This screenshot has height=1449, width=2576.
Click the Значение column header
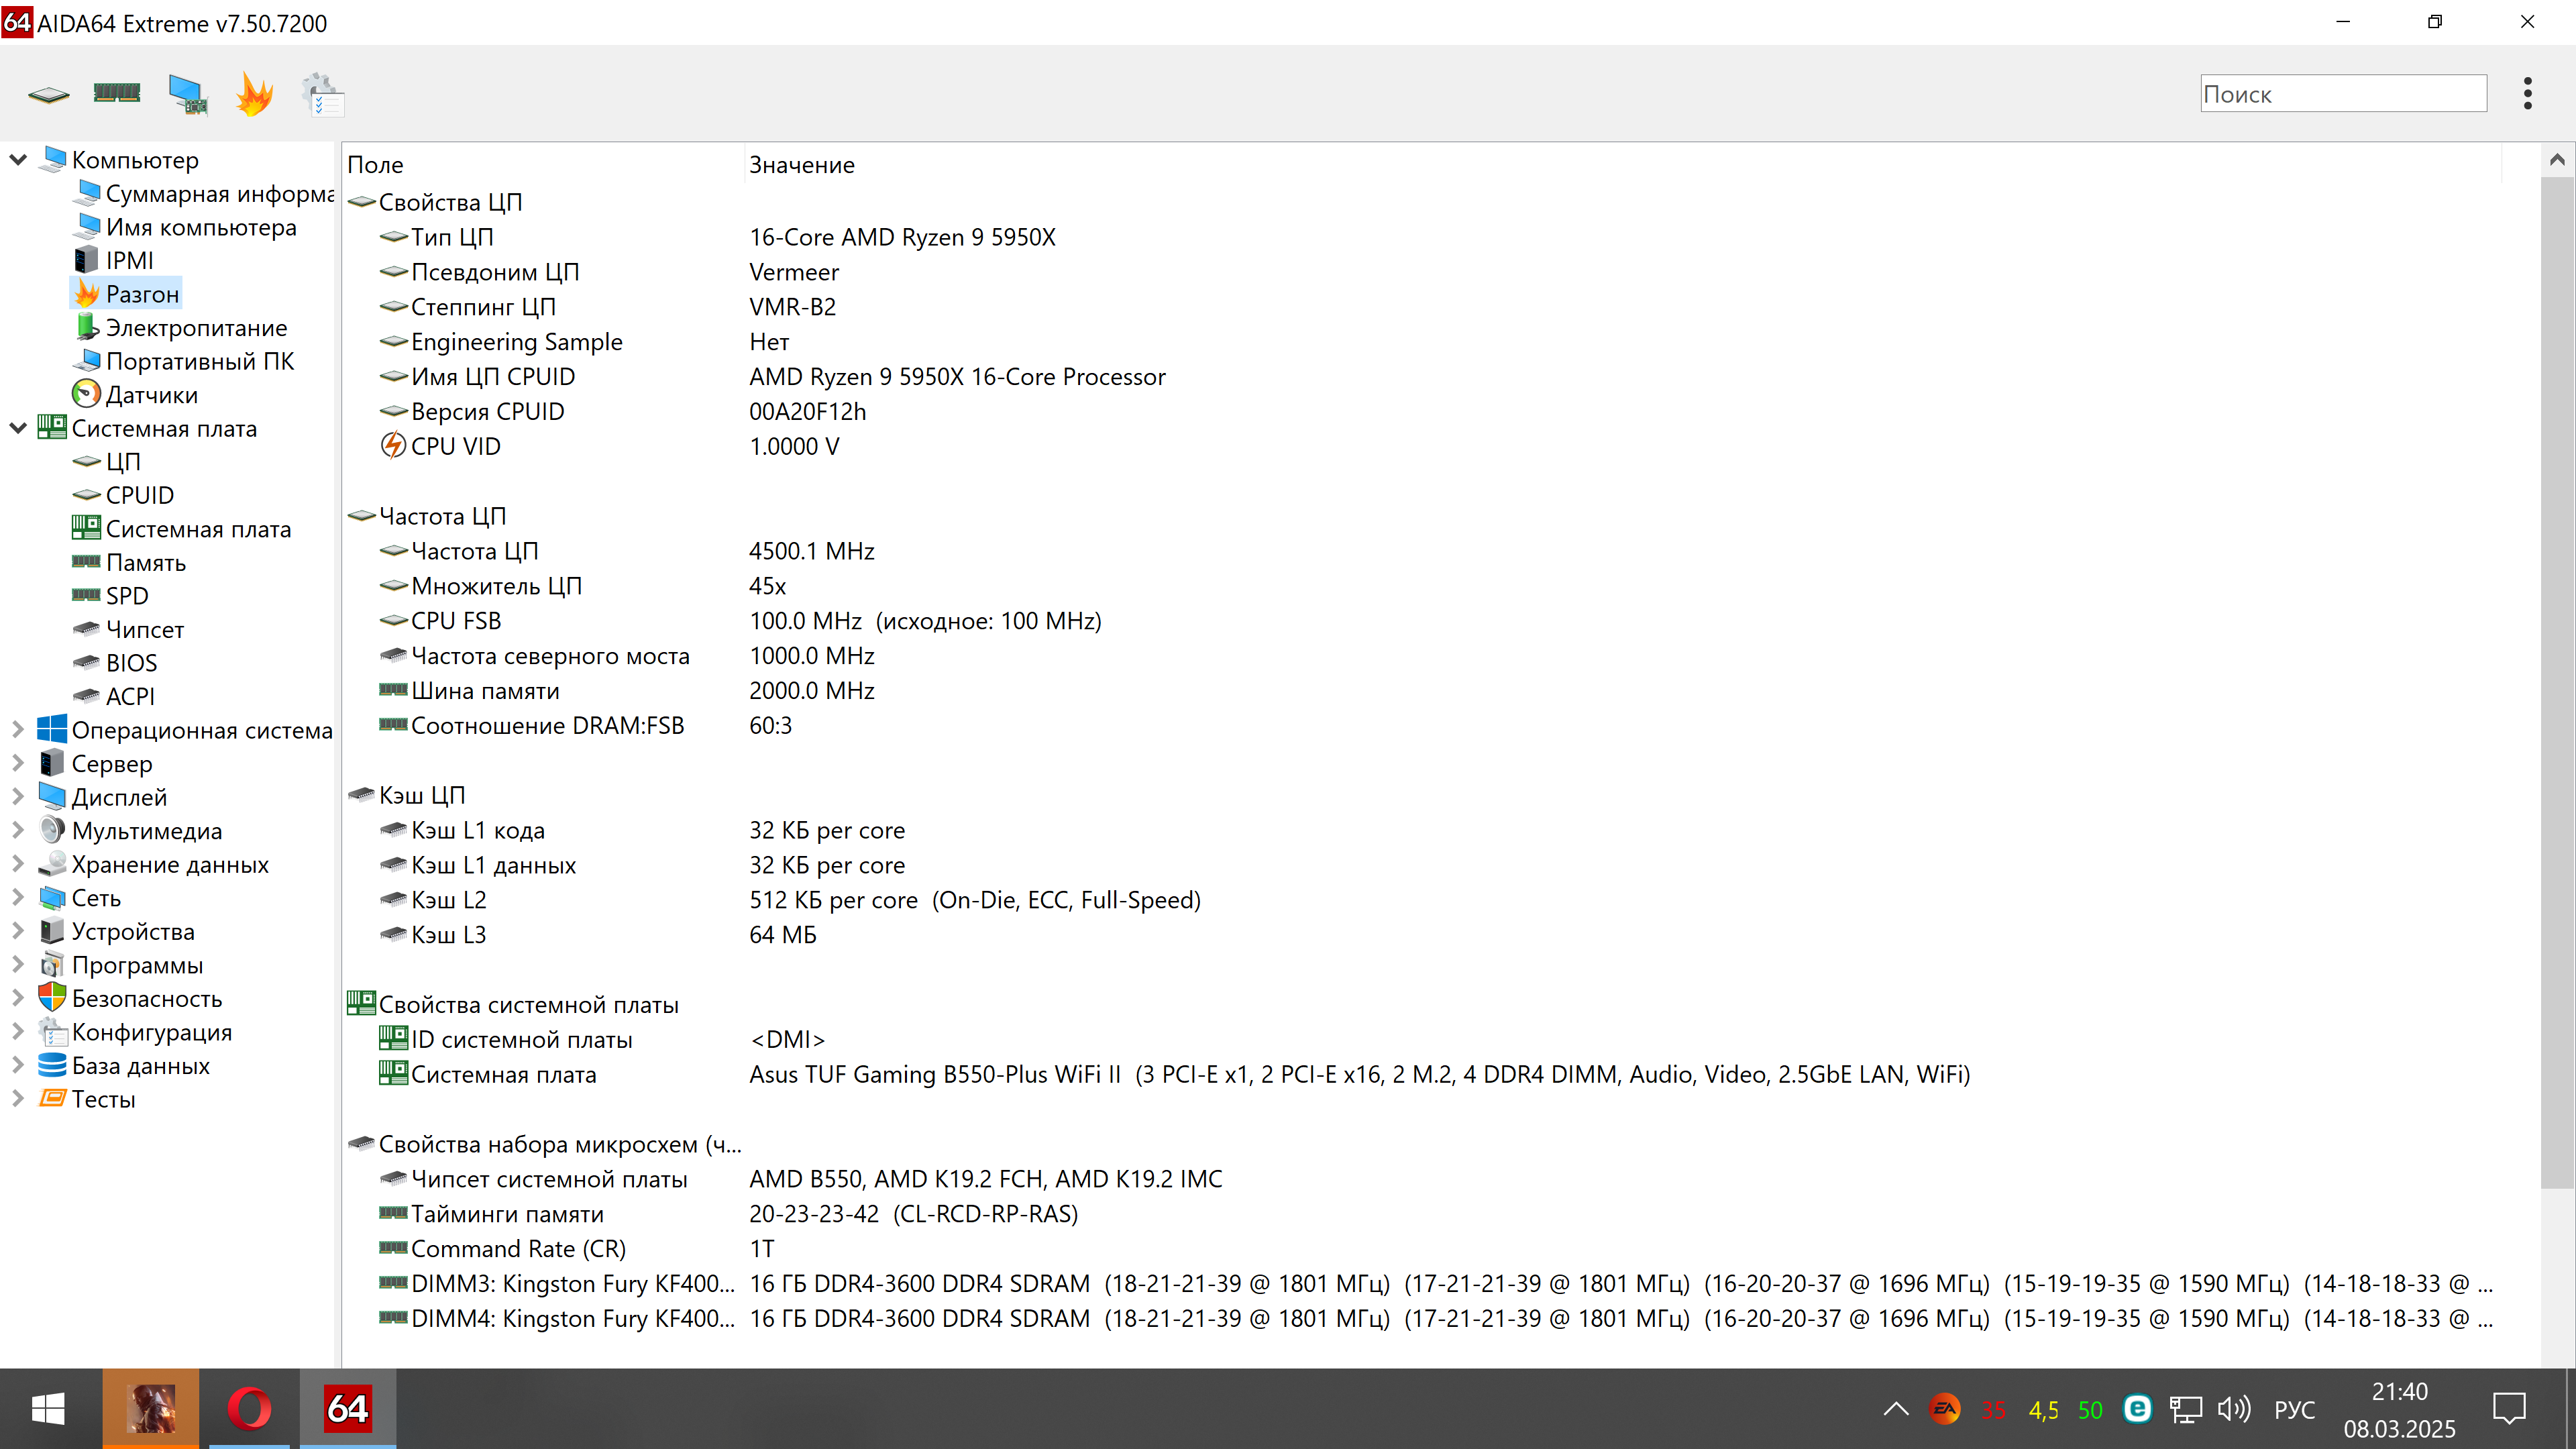pos(802,165)
